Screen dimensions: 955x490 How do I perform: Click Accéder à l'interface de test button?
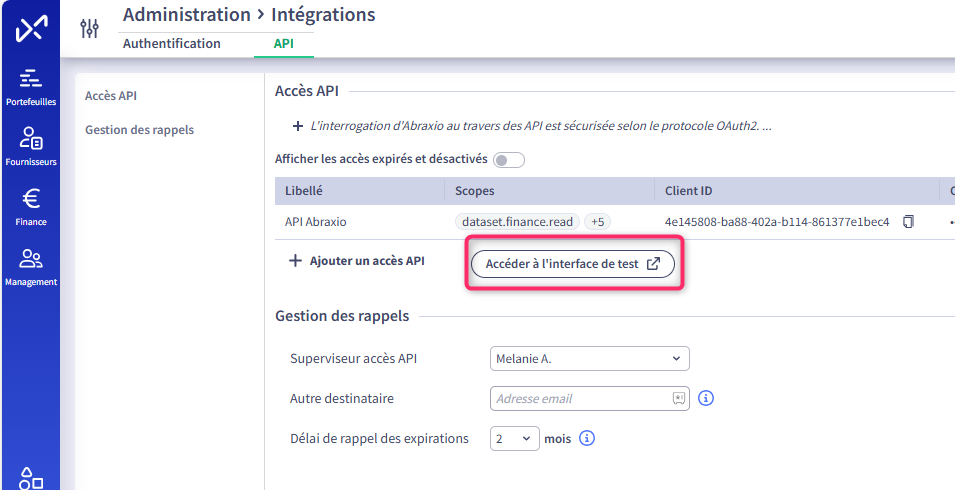(573, 264)
